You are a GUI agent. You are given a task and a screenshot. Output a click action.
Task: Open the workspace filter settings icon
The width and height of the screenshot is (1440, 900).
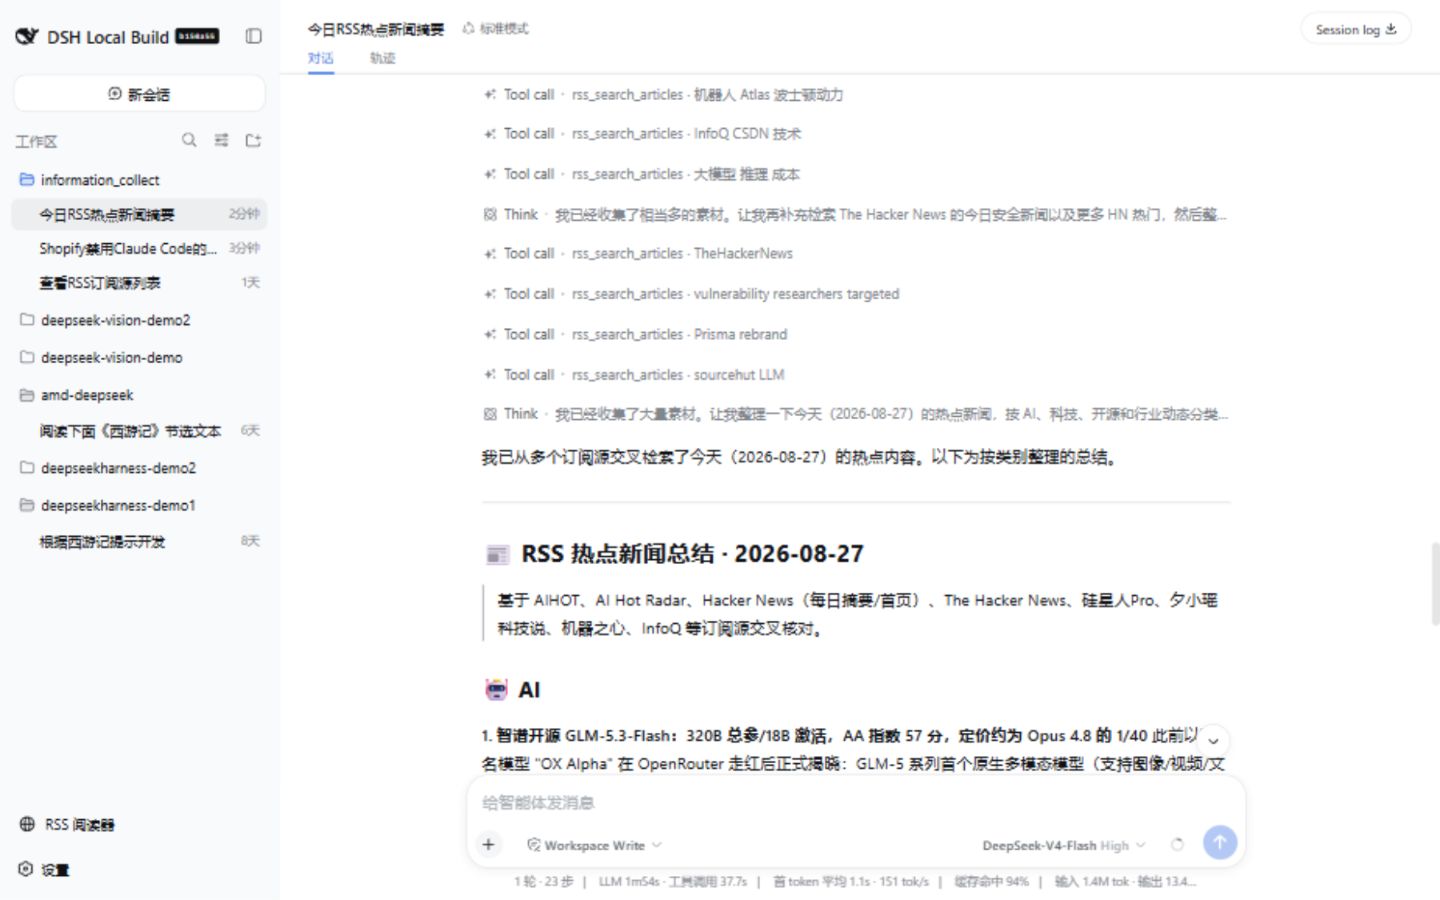221,140
